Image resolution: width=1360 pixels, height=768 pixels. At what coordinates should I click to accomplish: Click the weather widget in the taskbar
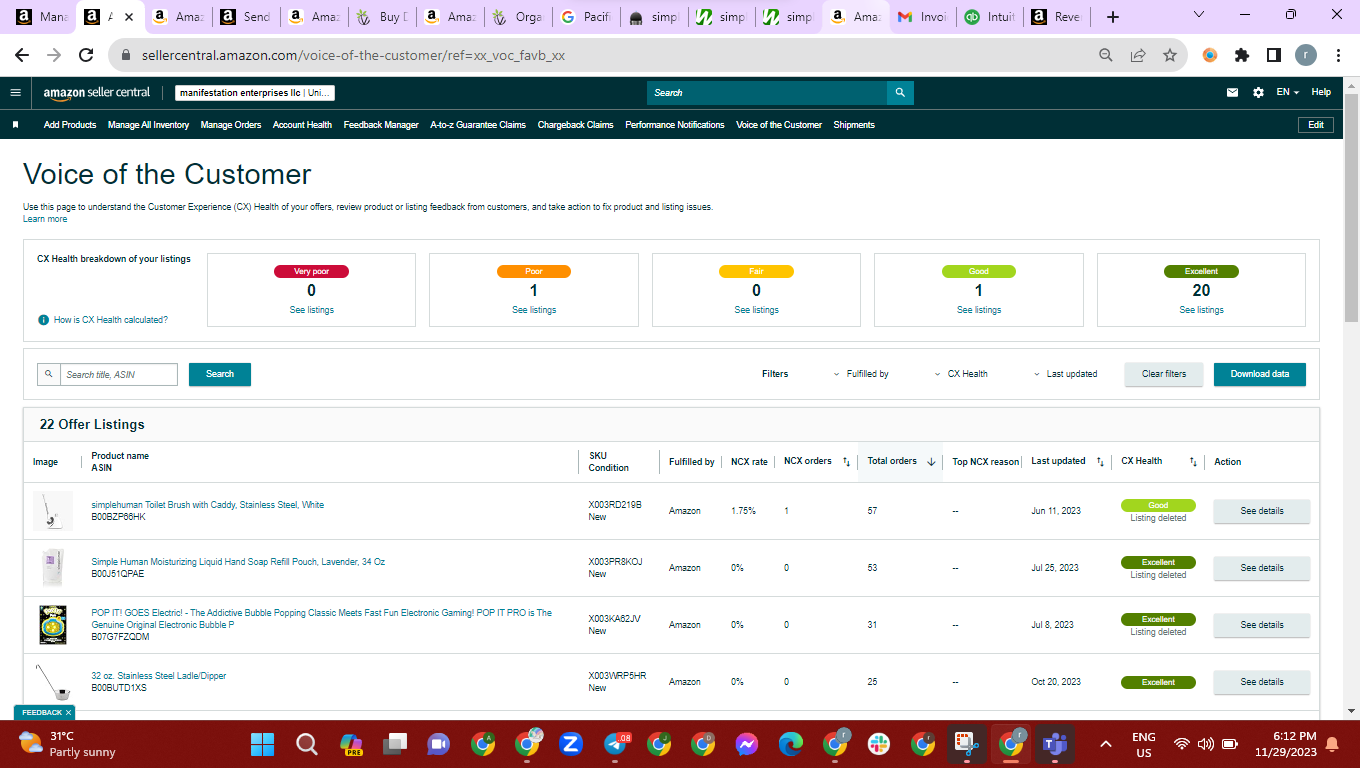click(x=66, y=744)
